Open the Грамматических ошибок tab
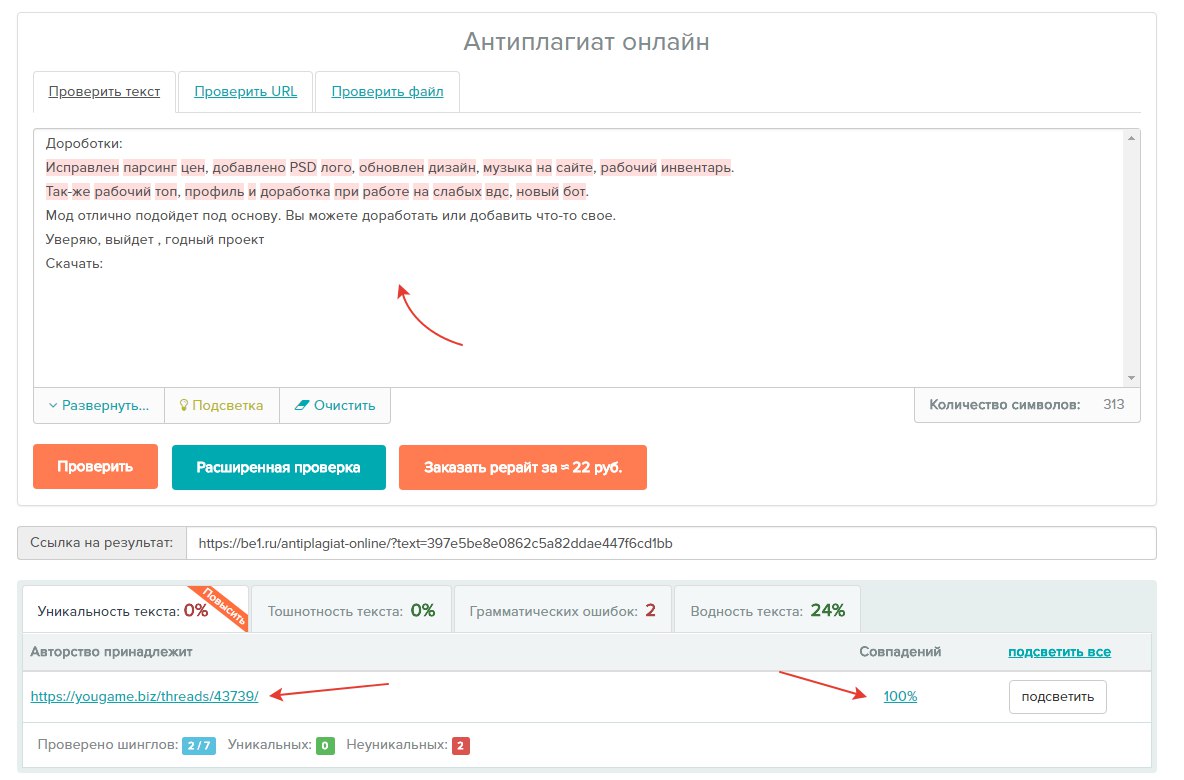Screen dimensions: 1184x780 click(563, 610)
